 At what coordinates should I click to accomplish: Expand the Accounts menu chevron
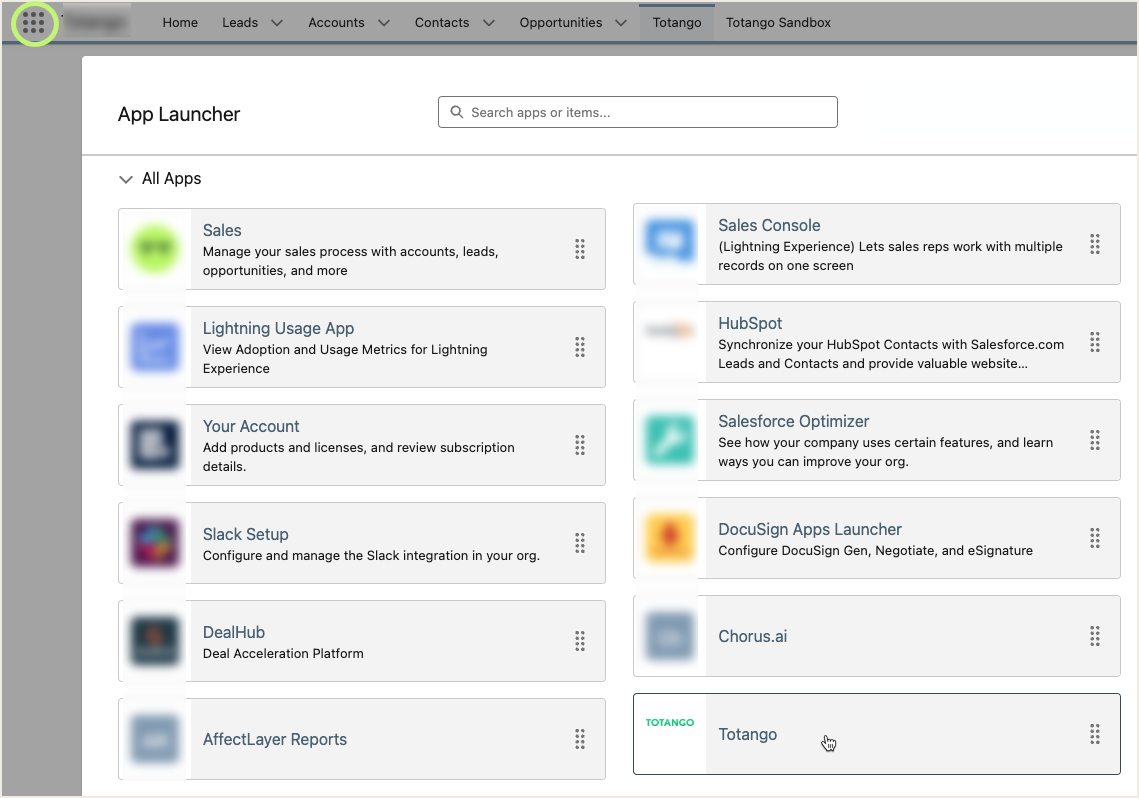point(383,23)
